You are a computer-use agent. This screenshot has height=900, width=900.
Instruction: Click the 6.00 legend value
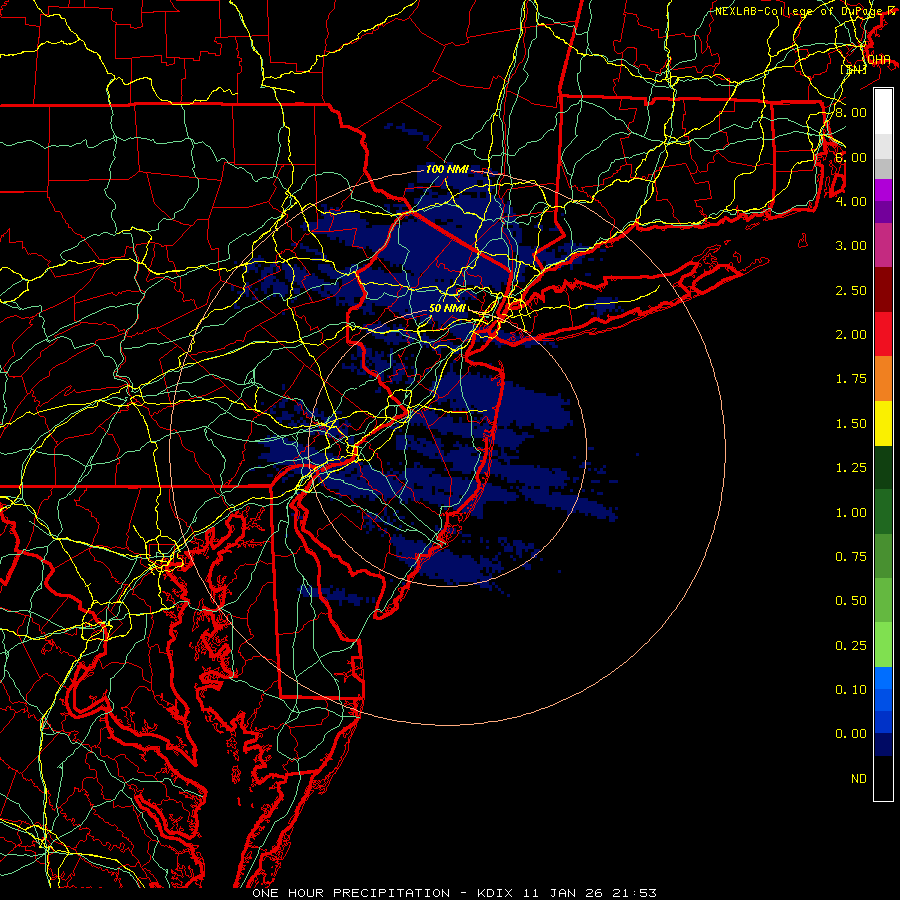point(851,157)
